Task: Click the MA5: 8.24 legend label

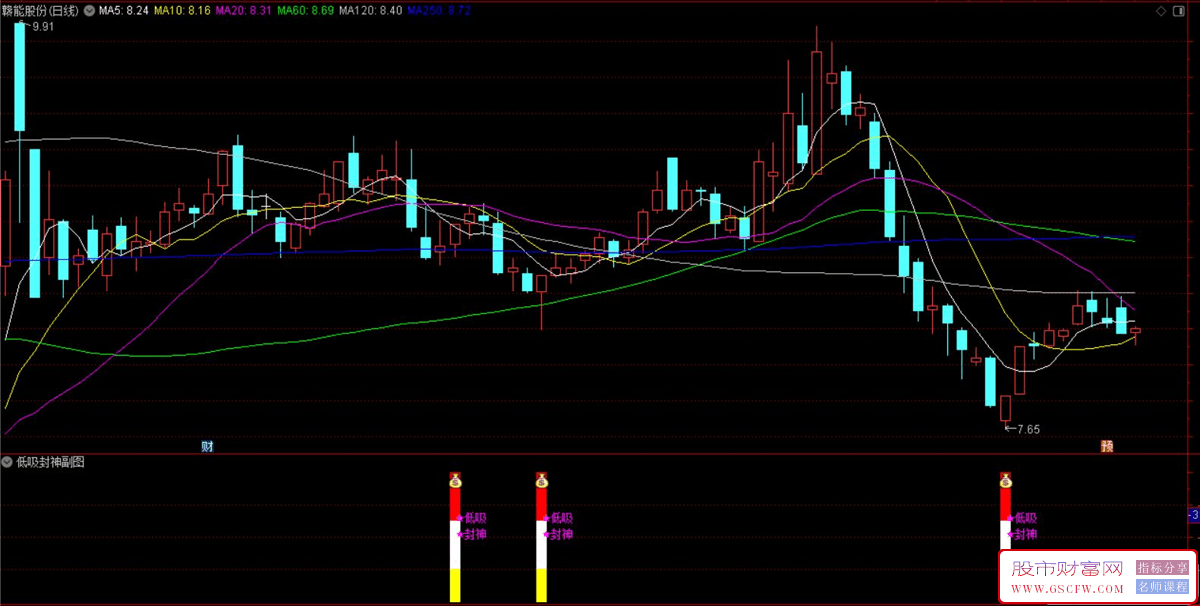Action: pyautogui.click(x=125, y=10)
